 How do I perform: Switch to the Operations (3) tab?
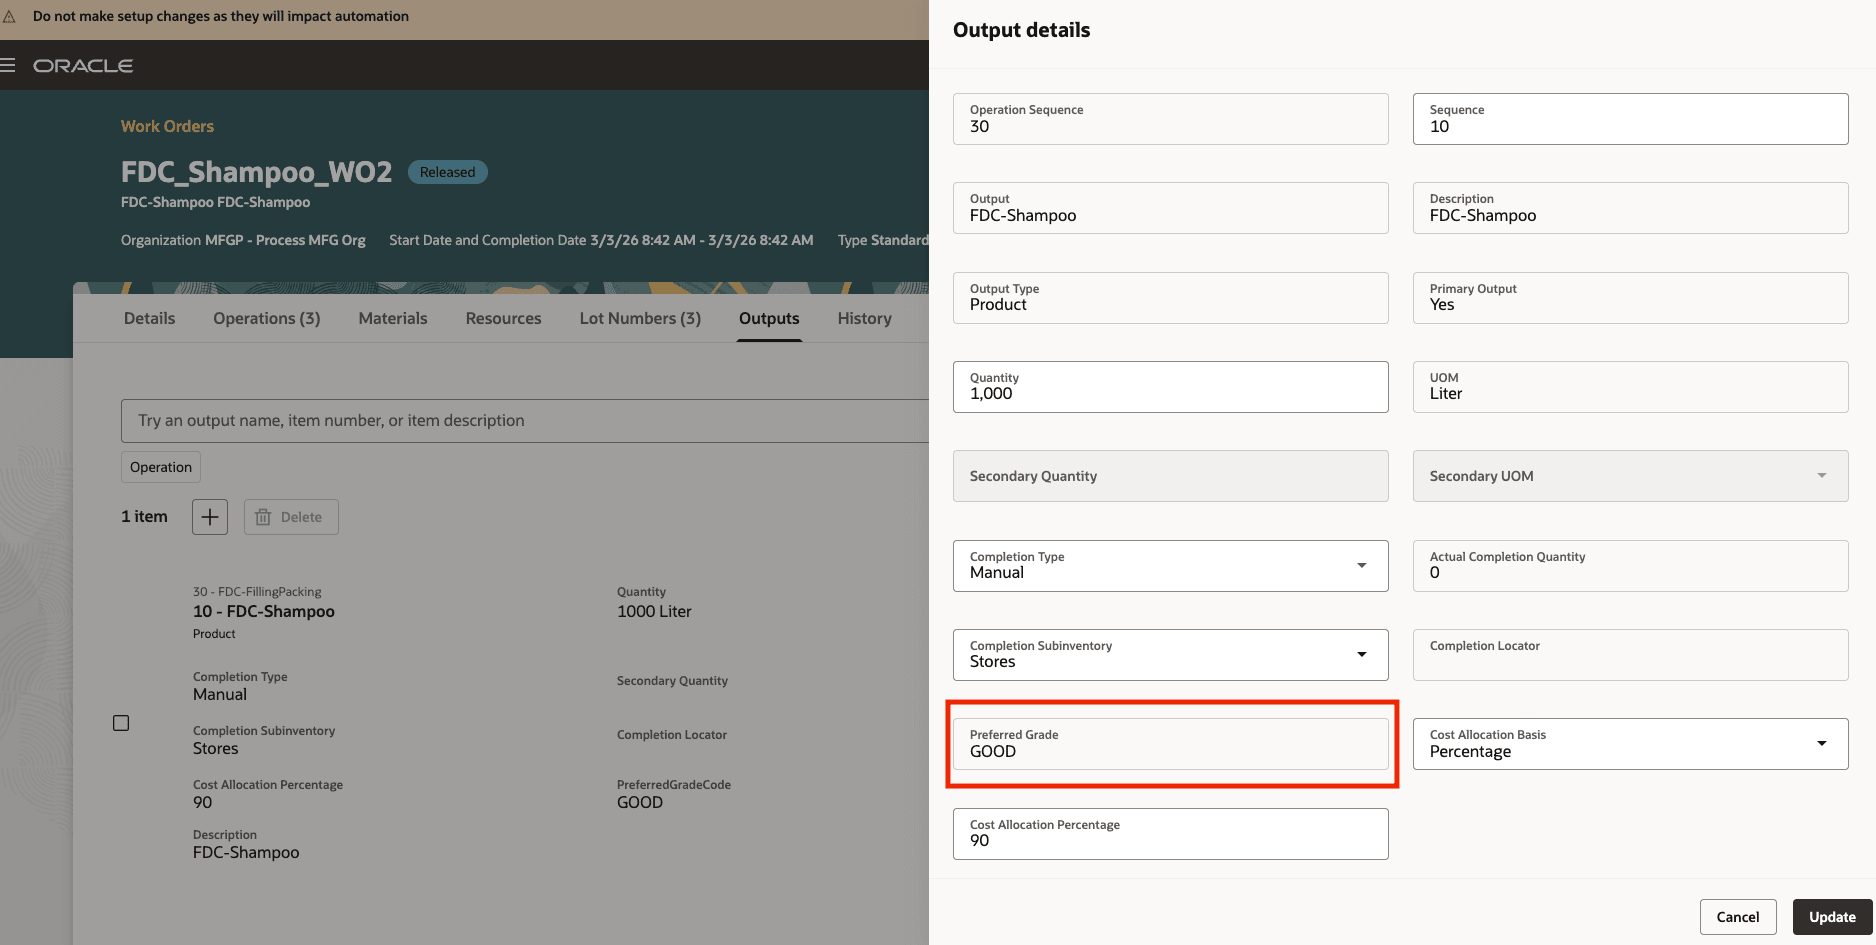point(267,318)
